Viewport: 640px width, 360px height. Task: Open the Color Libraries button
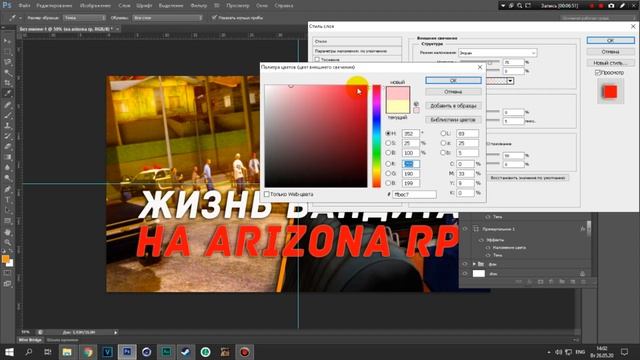(x=453, y=120)
